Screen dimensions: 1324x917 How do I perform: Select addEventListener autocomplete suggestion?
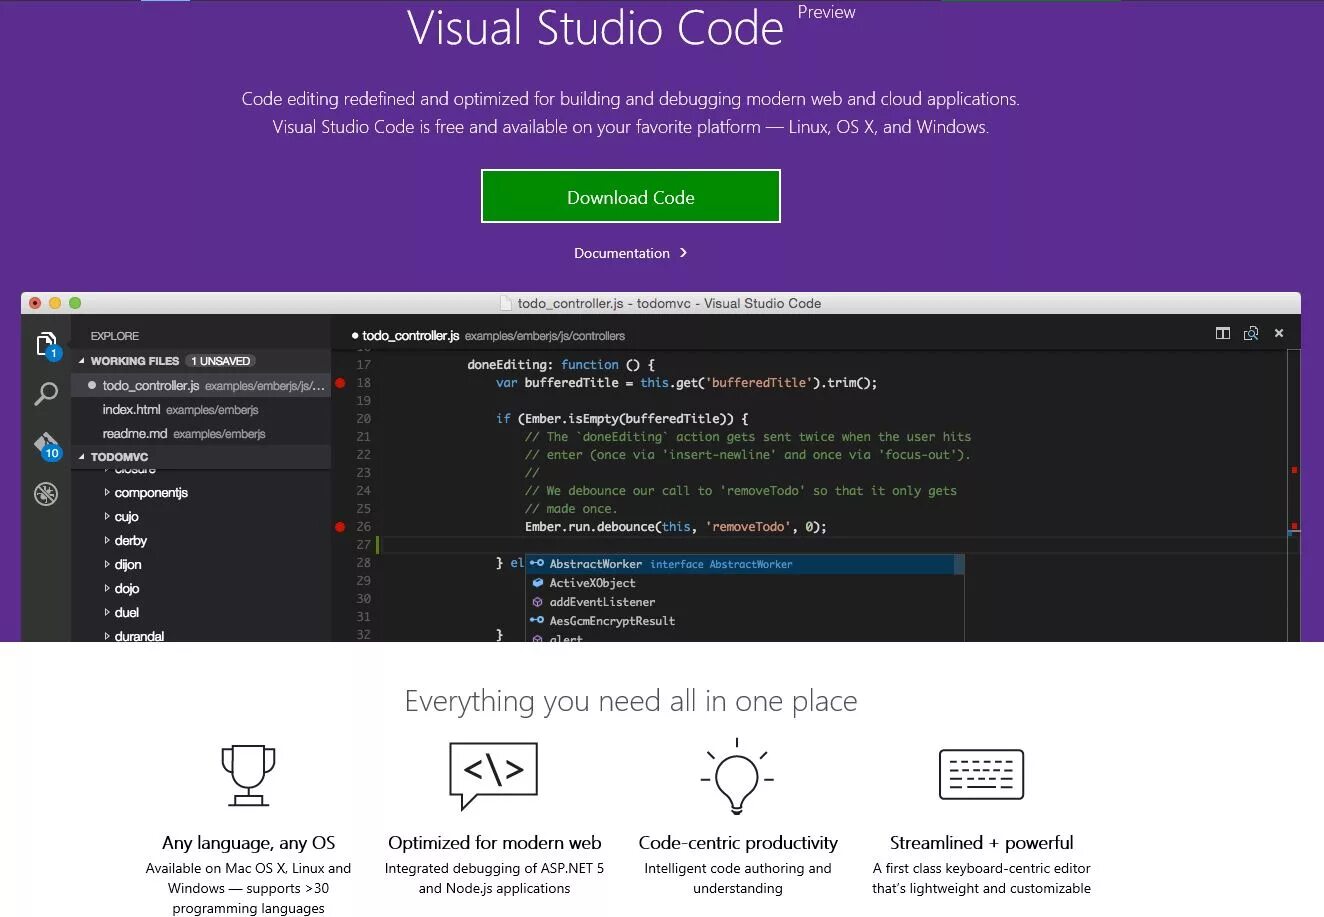pyautogui.click(x=745, y=602)
